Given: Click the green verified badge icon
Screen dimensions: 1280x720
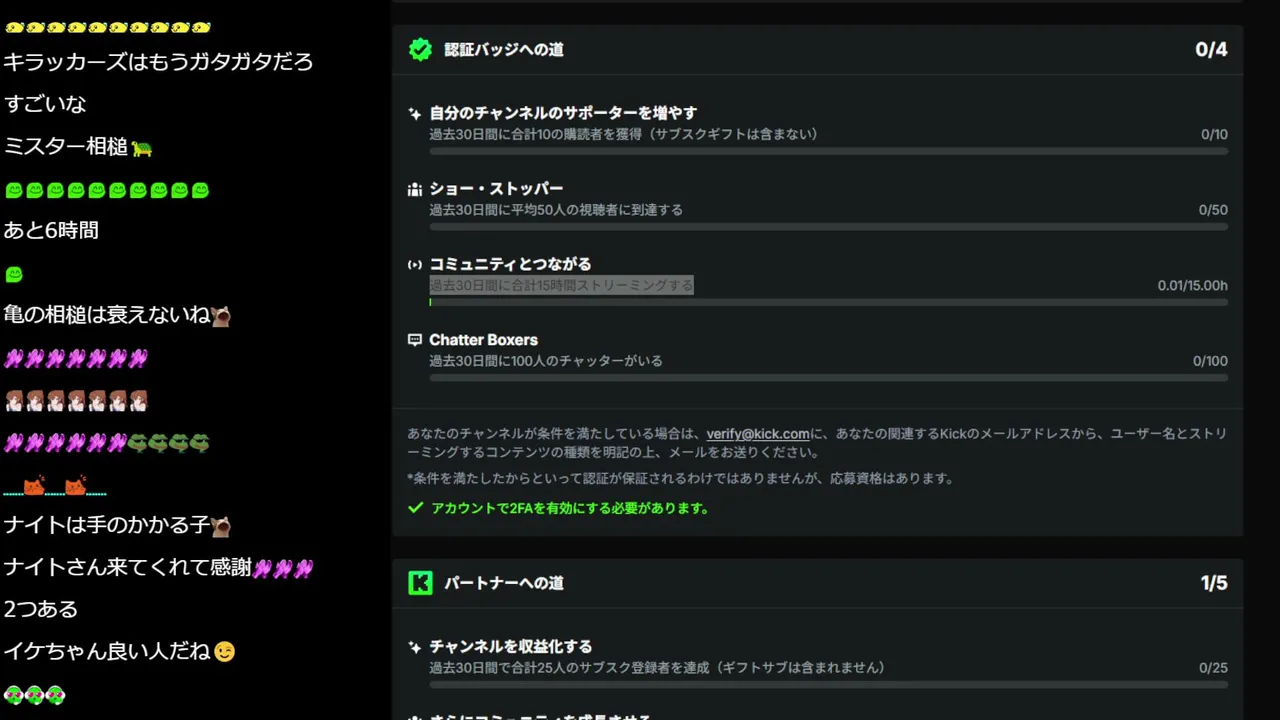Looking at the screenshot, I should point(420,50).
